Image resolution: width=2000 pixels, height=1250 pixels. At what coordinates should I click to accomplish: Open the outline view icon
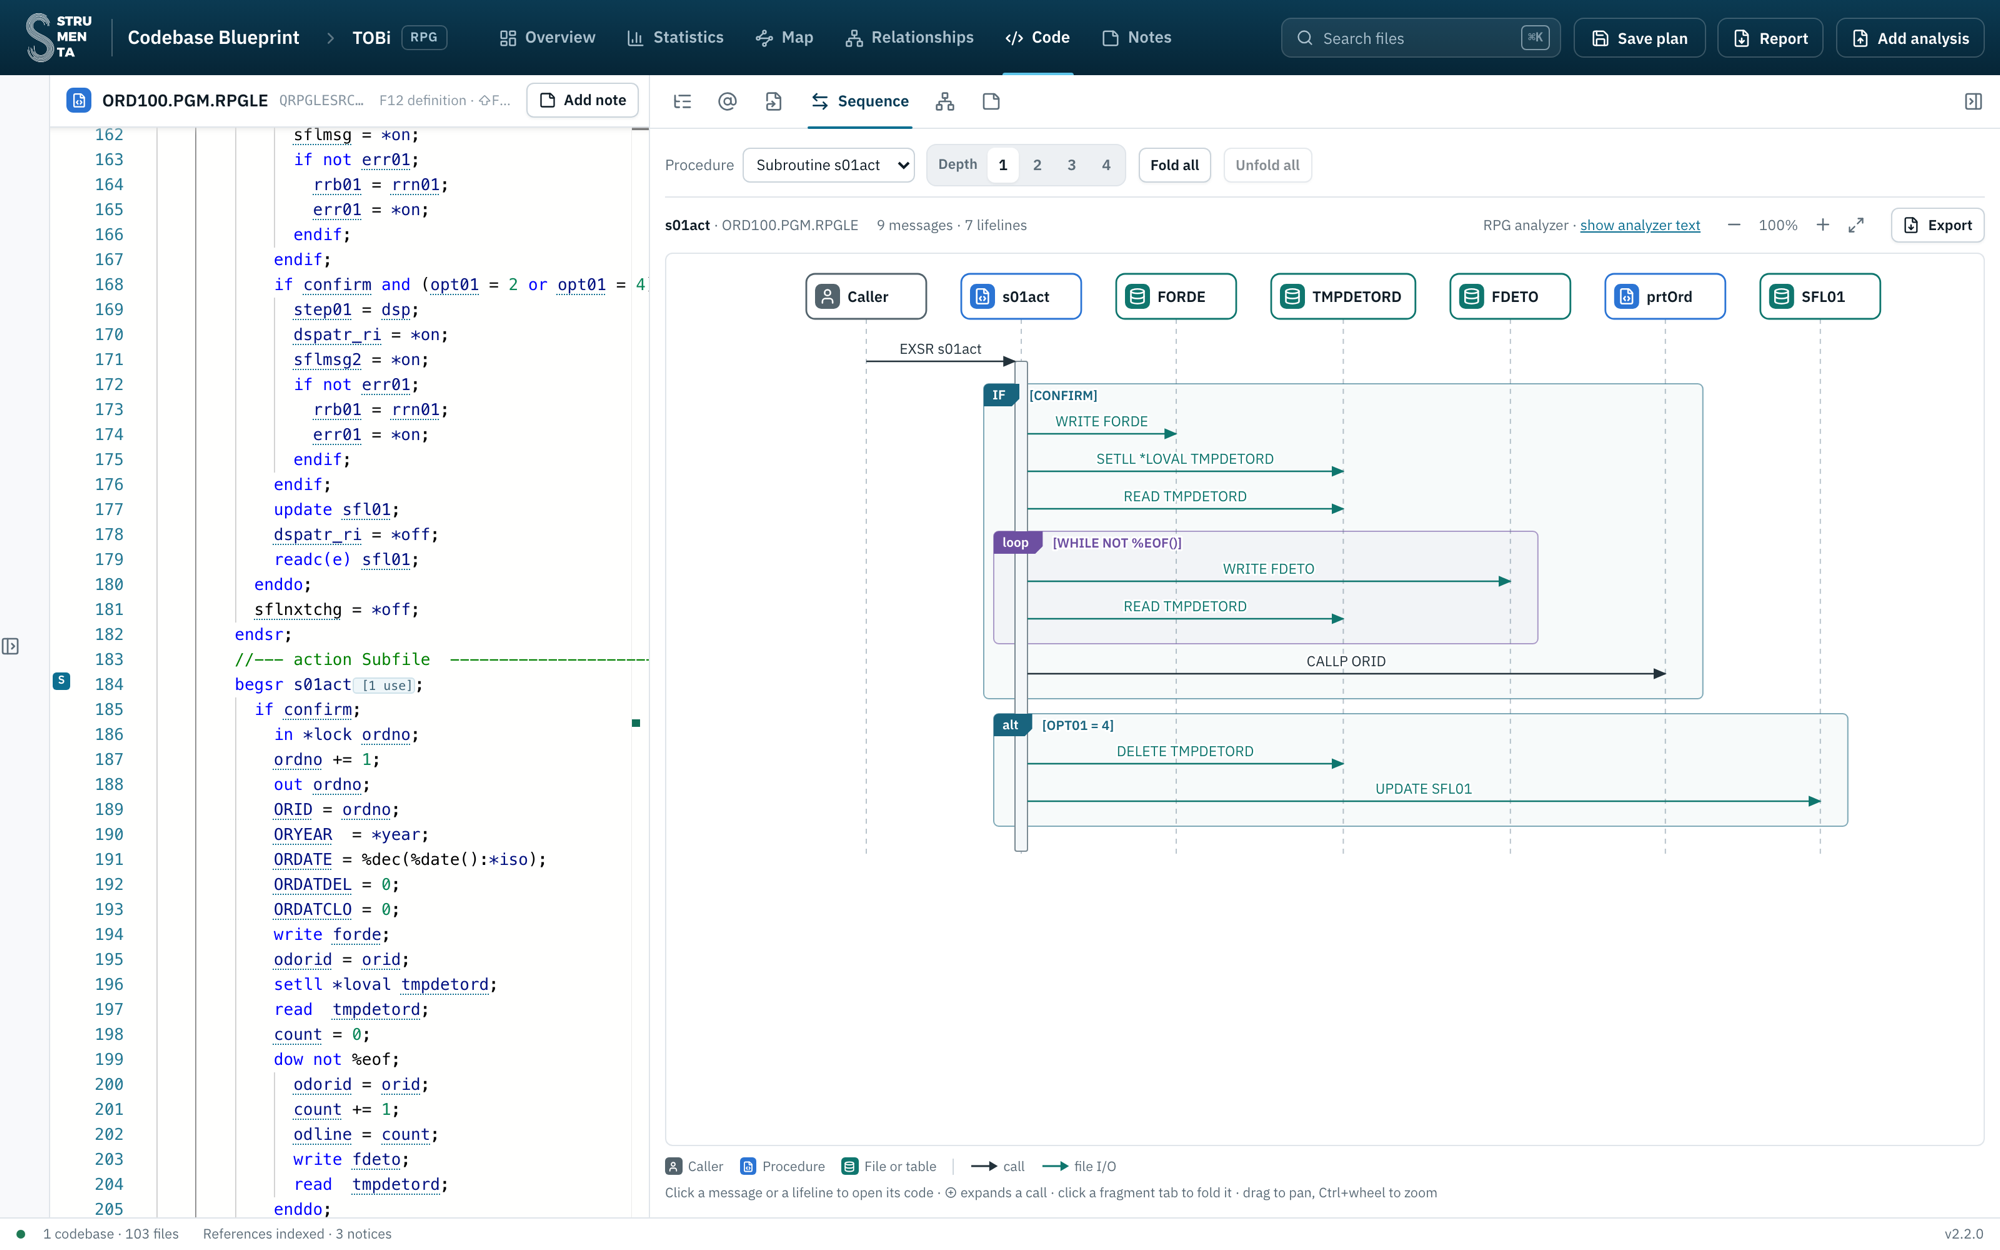pyautogui.click(x=682, y=101)
